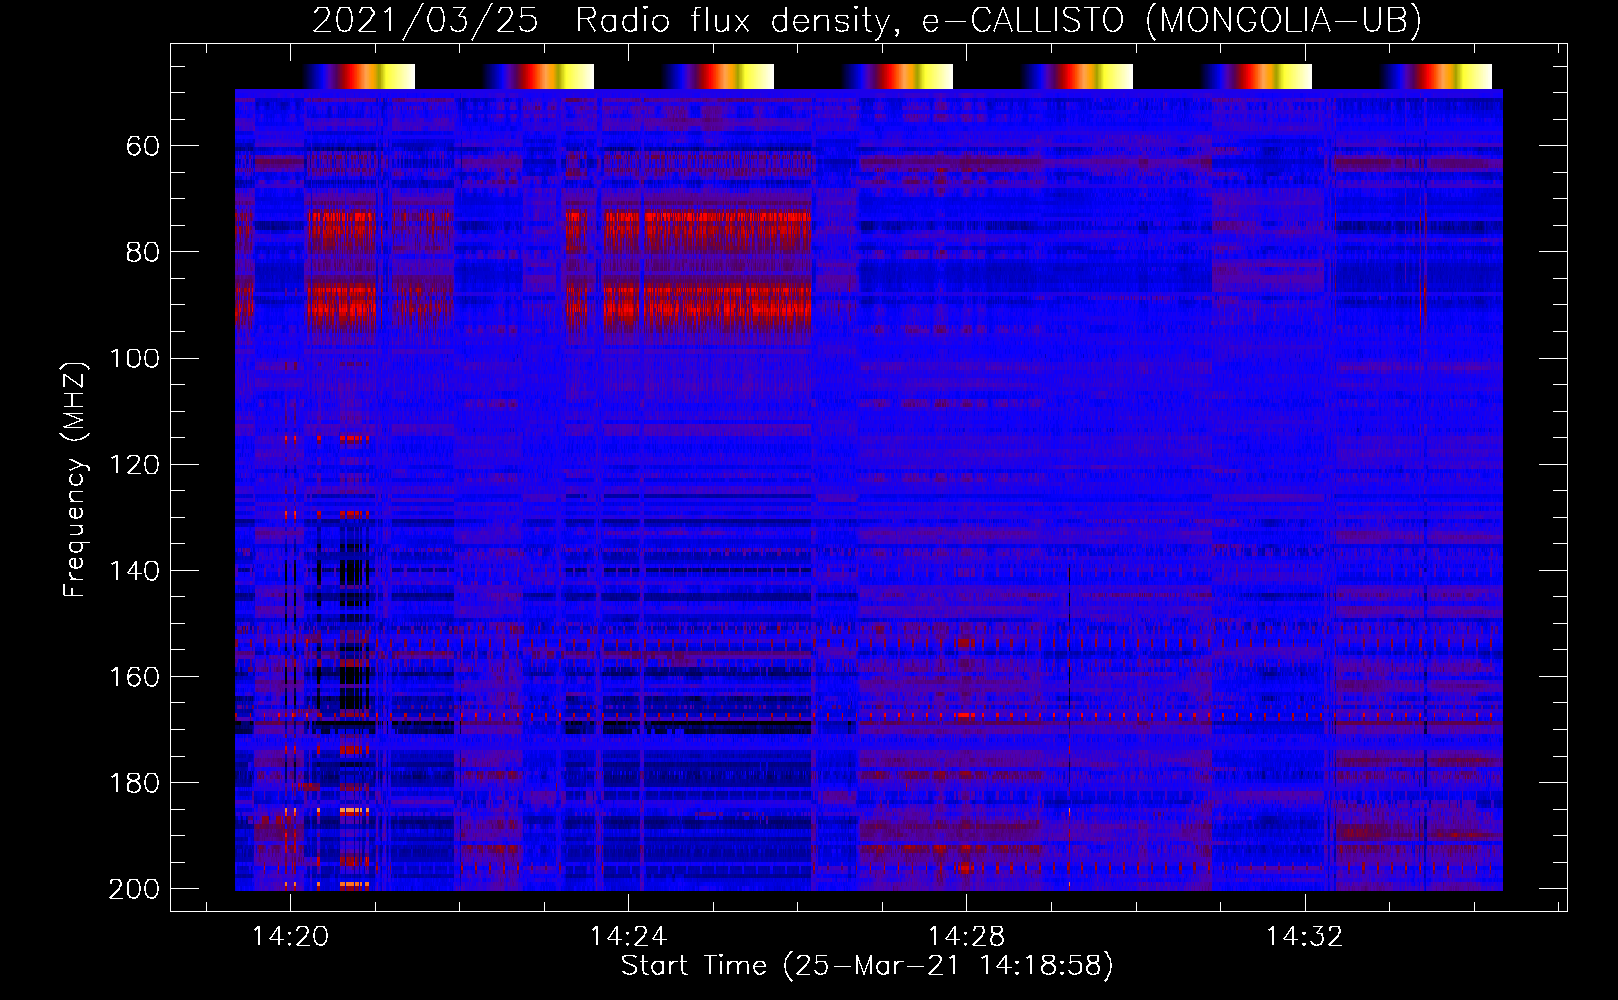
Task: Click the 180 frequency tick label
Action: point(134,782)
